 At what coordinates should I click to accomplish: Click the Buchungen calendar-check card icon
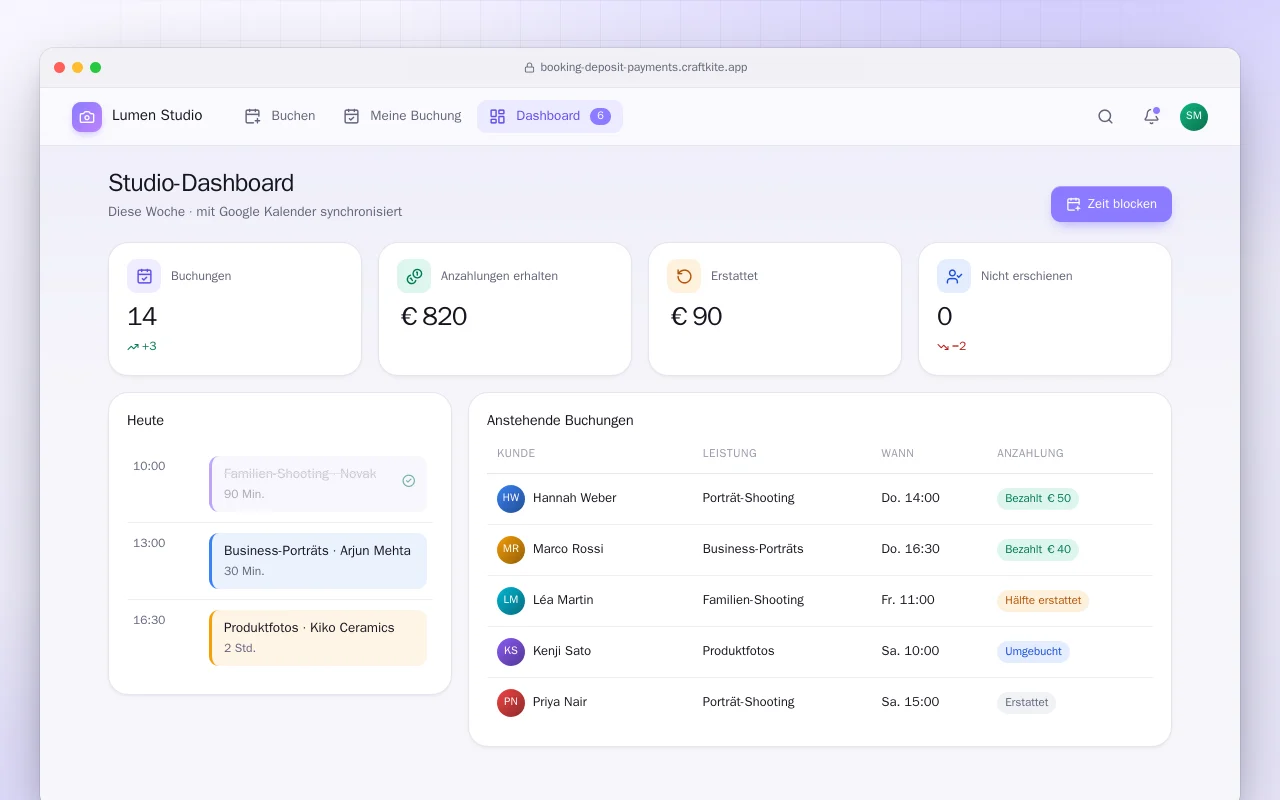[144, 276]
